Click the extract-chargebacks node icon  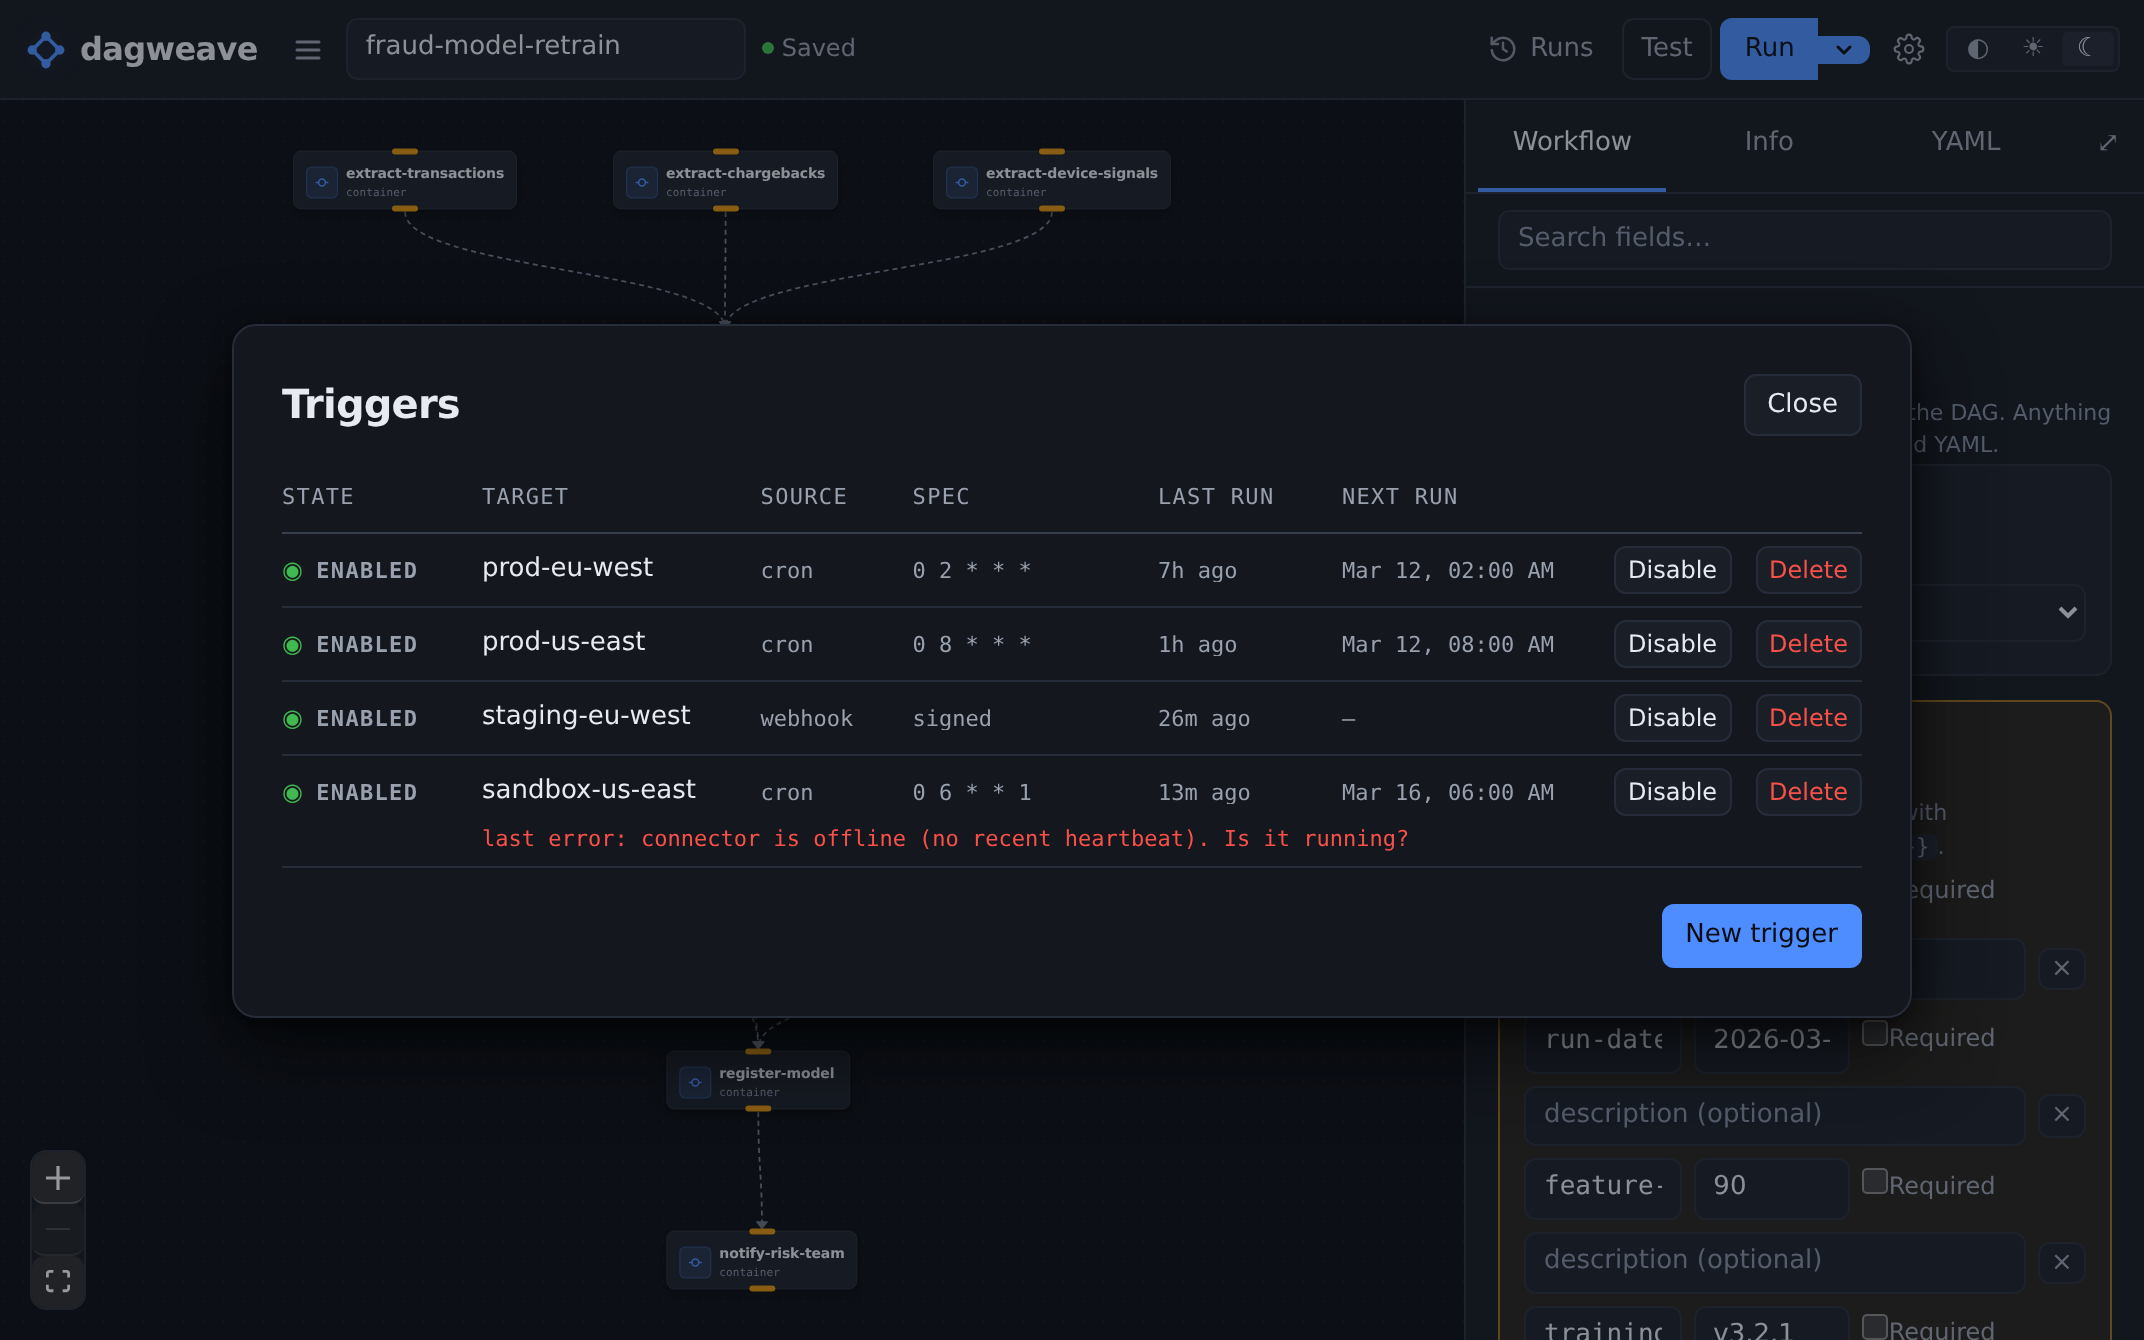click(x=641, y=182)
